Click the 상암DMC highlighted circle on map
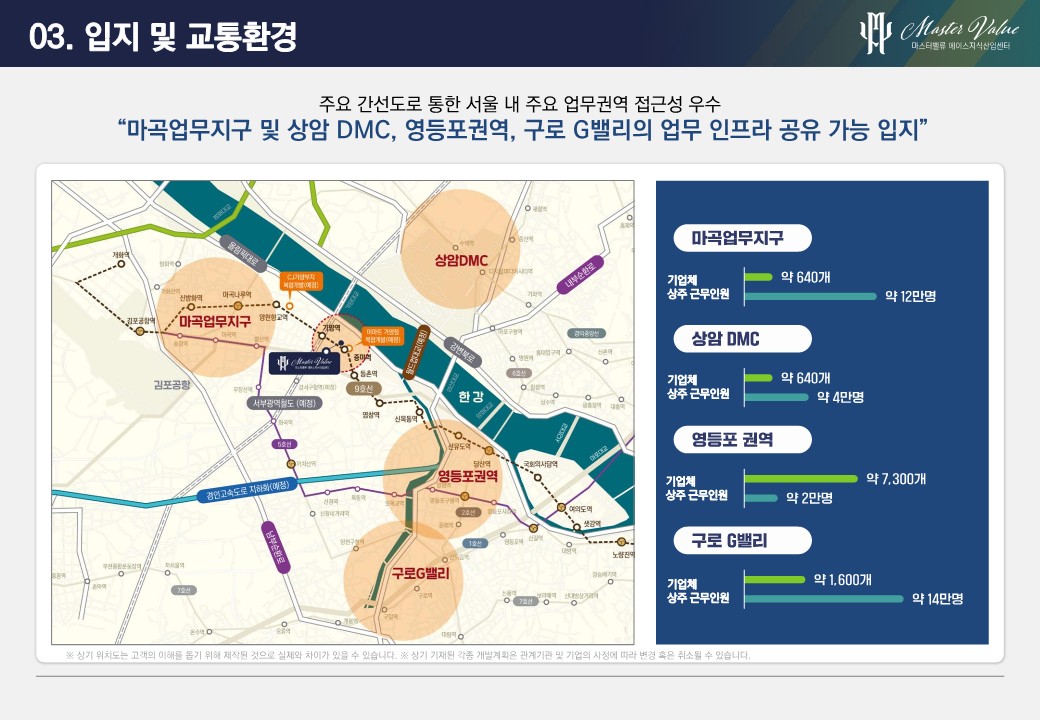1040x720 pixels. (459, 260)
